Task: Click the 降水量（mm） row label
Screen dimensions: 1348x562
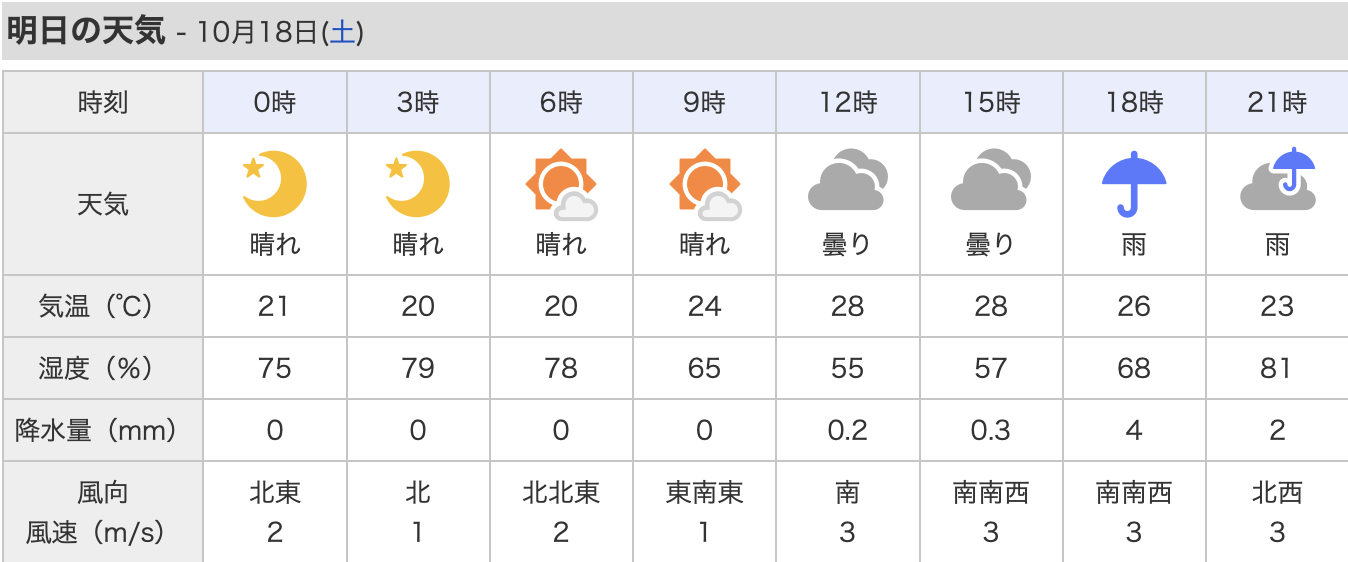Action: pos(103,430)
